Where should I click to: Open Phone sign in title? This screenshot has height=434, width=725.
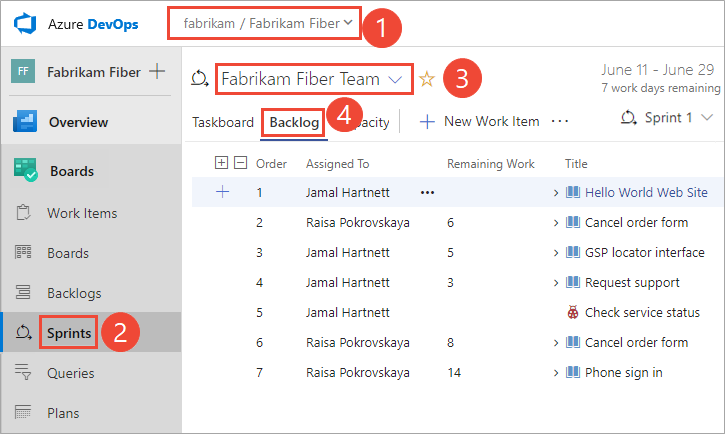coord(624,373)
